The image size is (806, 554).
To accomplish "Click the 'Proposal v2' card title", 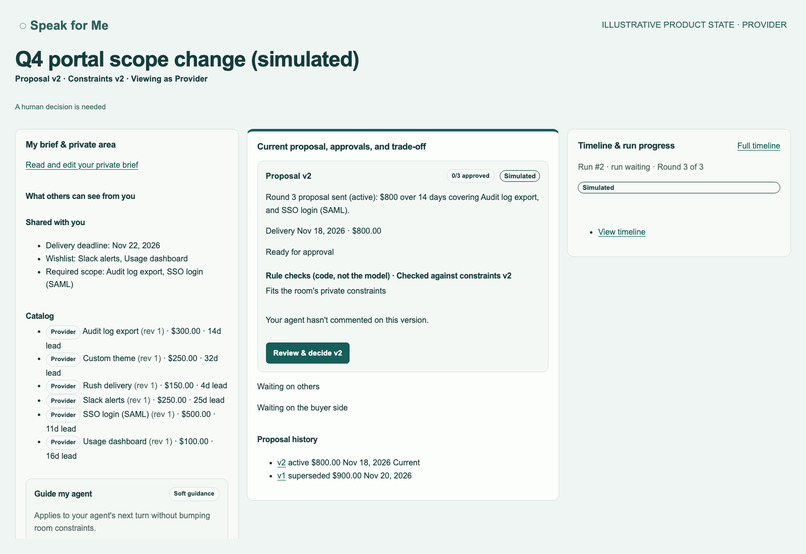I will click(288, 176).
